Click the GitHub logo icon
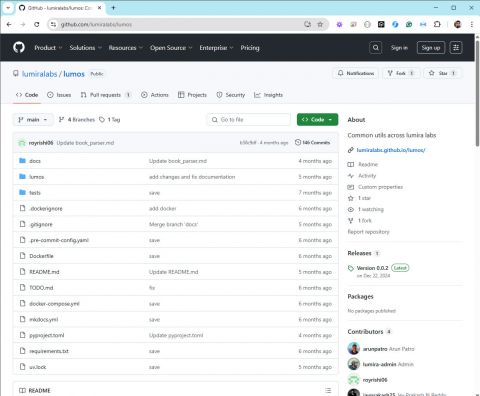Viewport: 480px width, 396px height. [x=19, y=47]
